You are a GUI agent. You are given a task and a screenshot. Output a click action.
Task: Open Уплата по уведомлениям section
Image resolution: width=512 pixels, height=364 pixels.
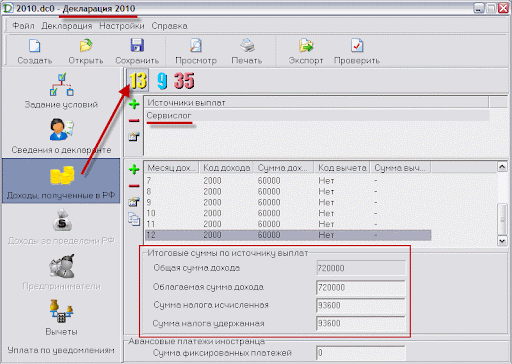(x=61, y=350)
